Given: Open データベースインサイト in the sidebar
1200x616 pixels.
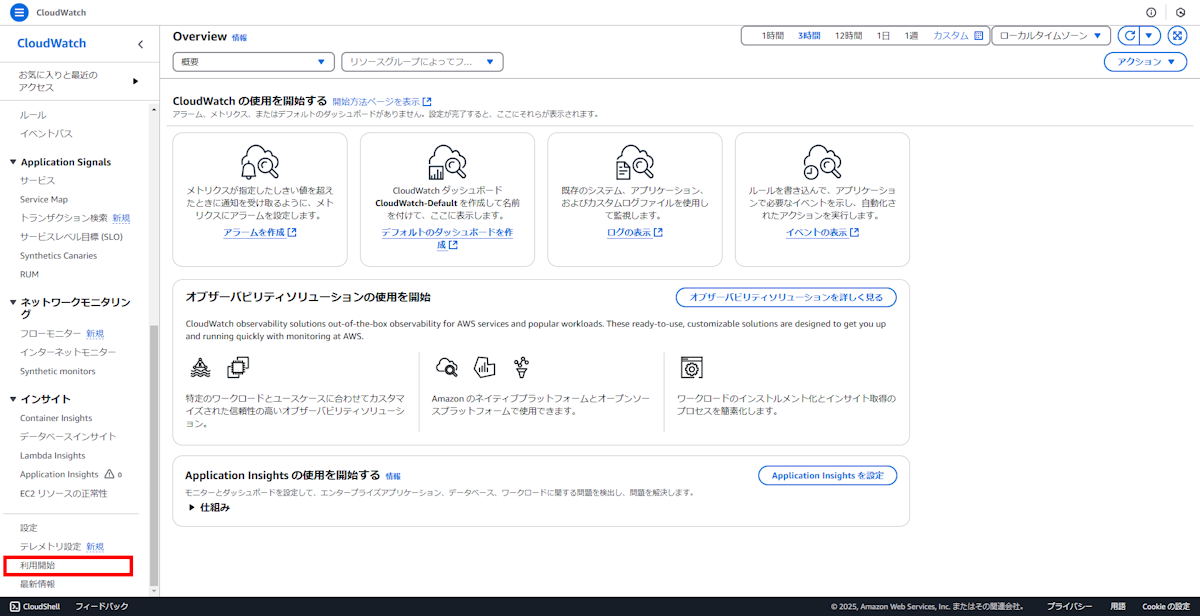Looking at the screenshot, I should (68, 437).
